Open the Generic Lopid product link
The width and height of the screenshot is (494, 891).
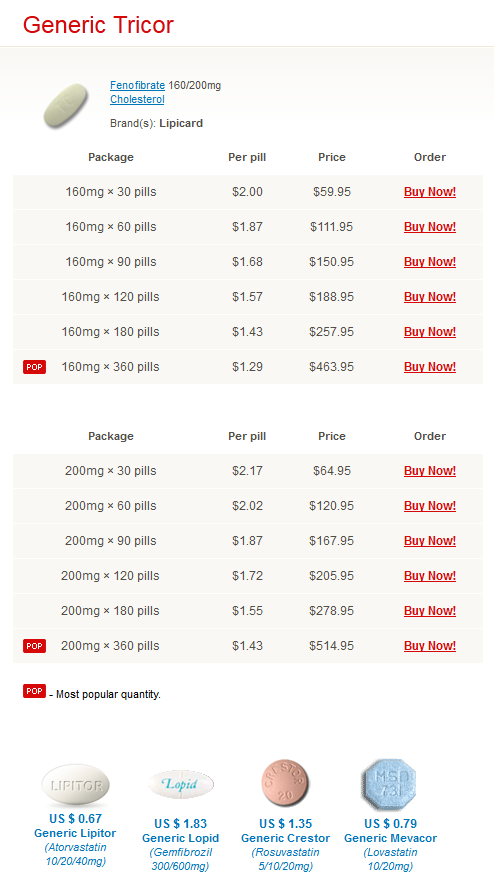click(180, 838)
